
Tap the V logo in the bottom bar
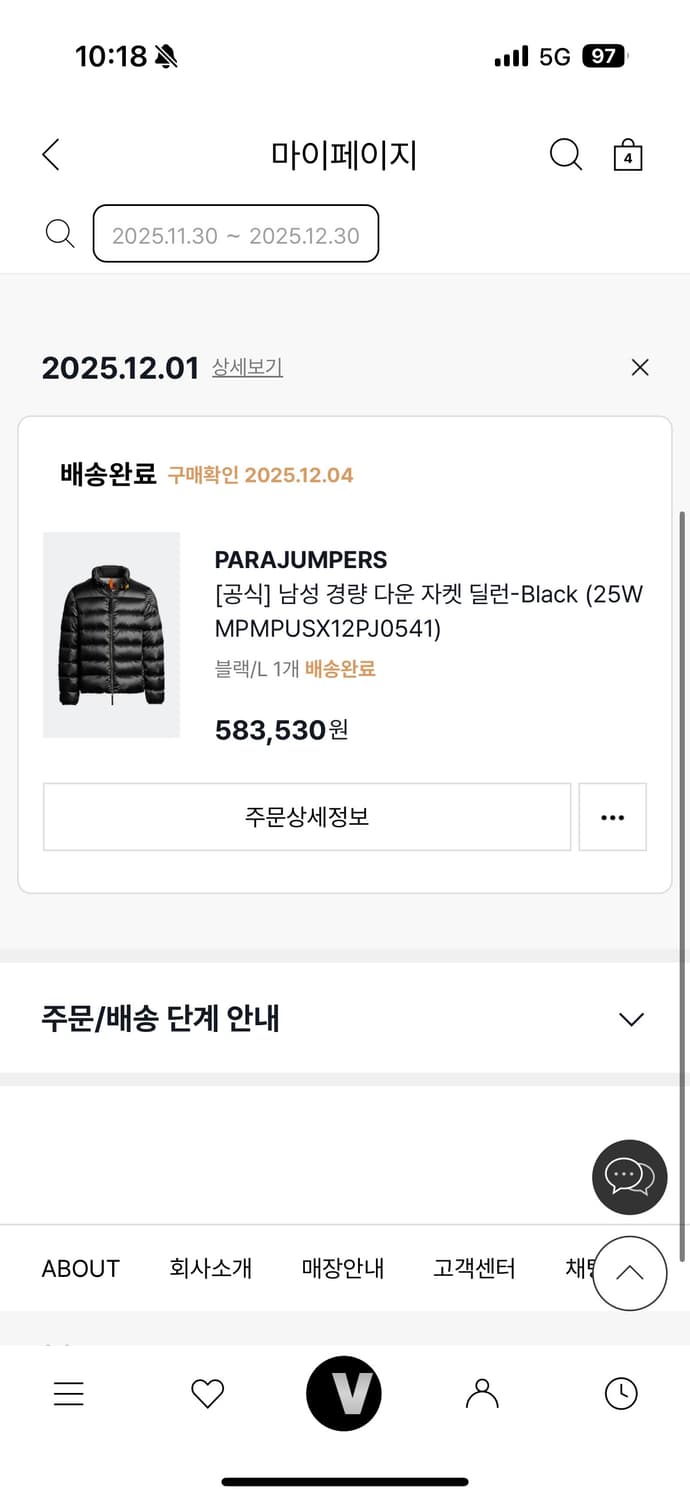[x=344, y=1393]
